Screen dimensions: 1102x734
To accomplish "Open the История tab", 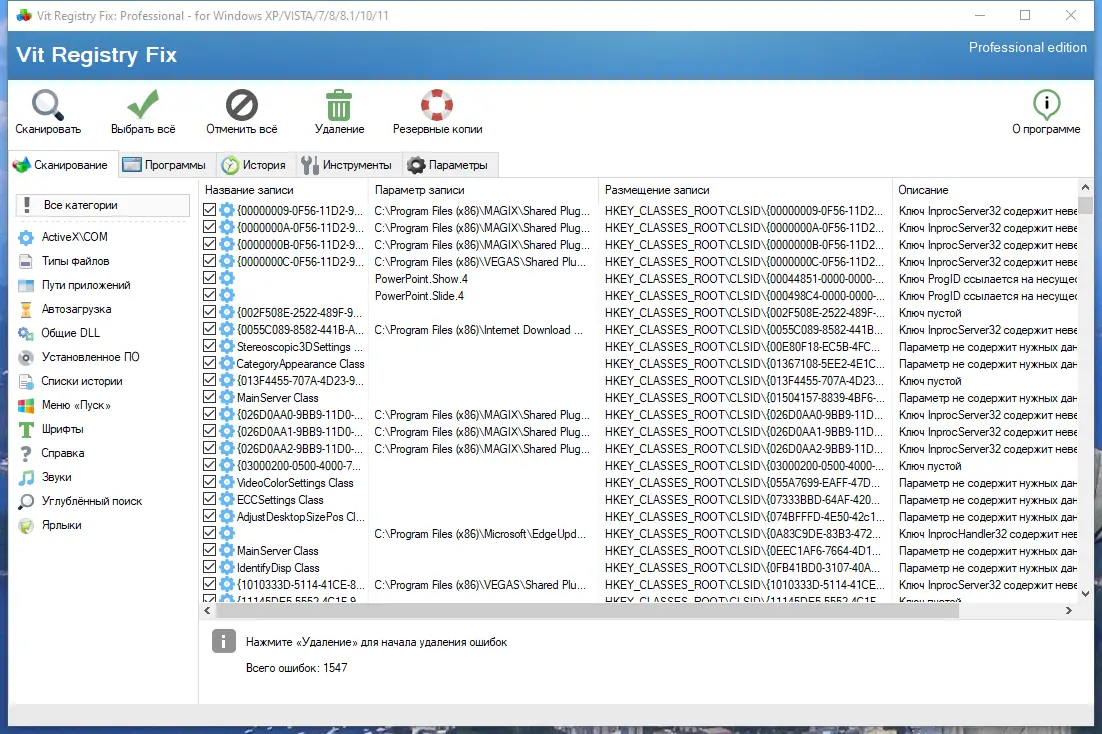I will 256,165.
